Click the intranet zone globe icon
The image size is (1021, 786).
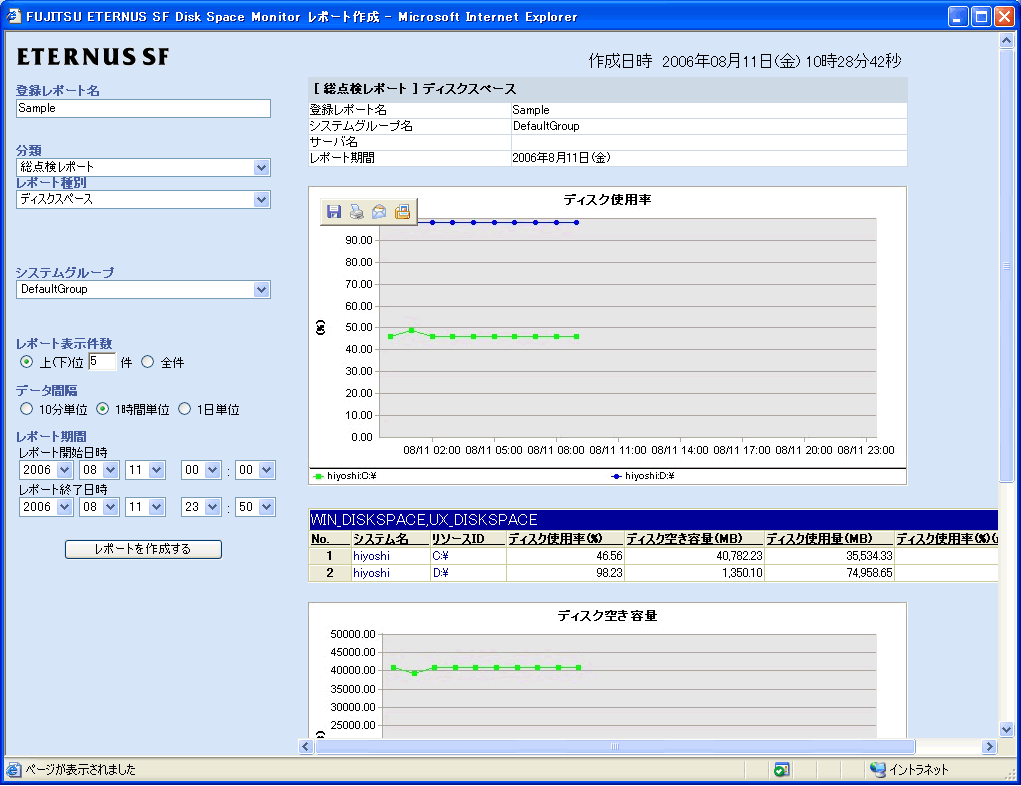[877, 770]
